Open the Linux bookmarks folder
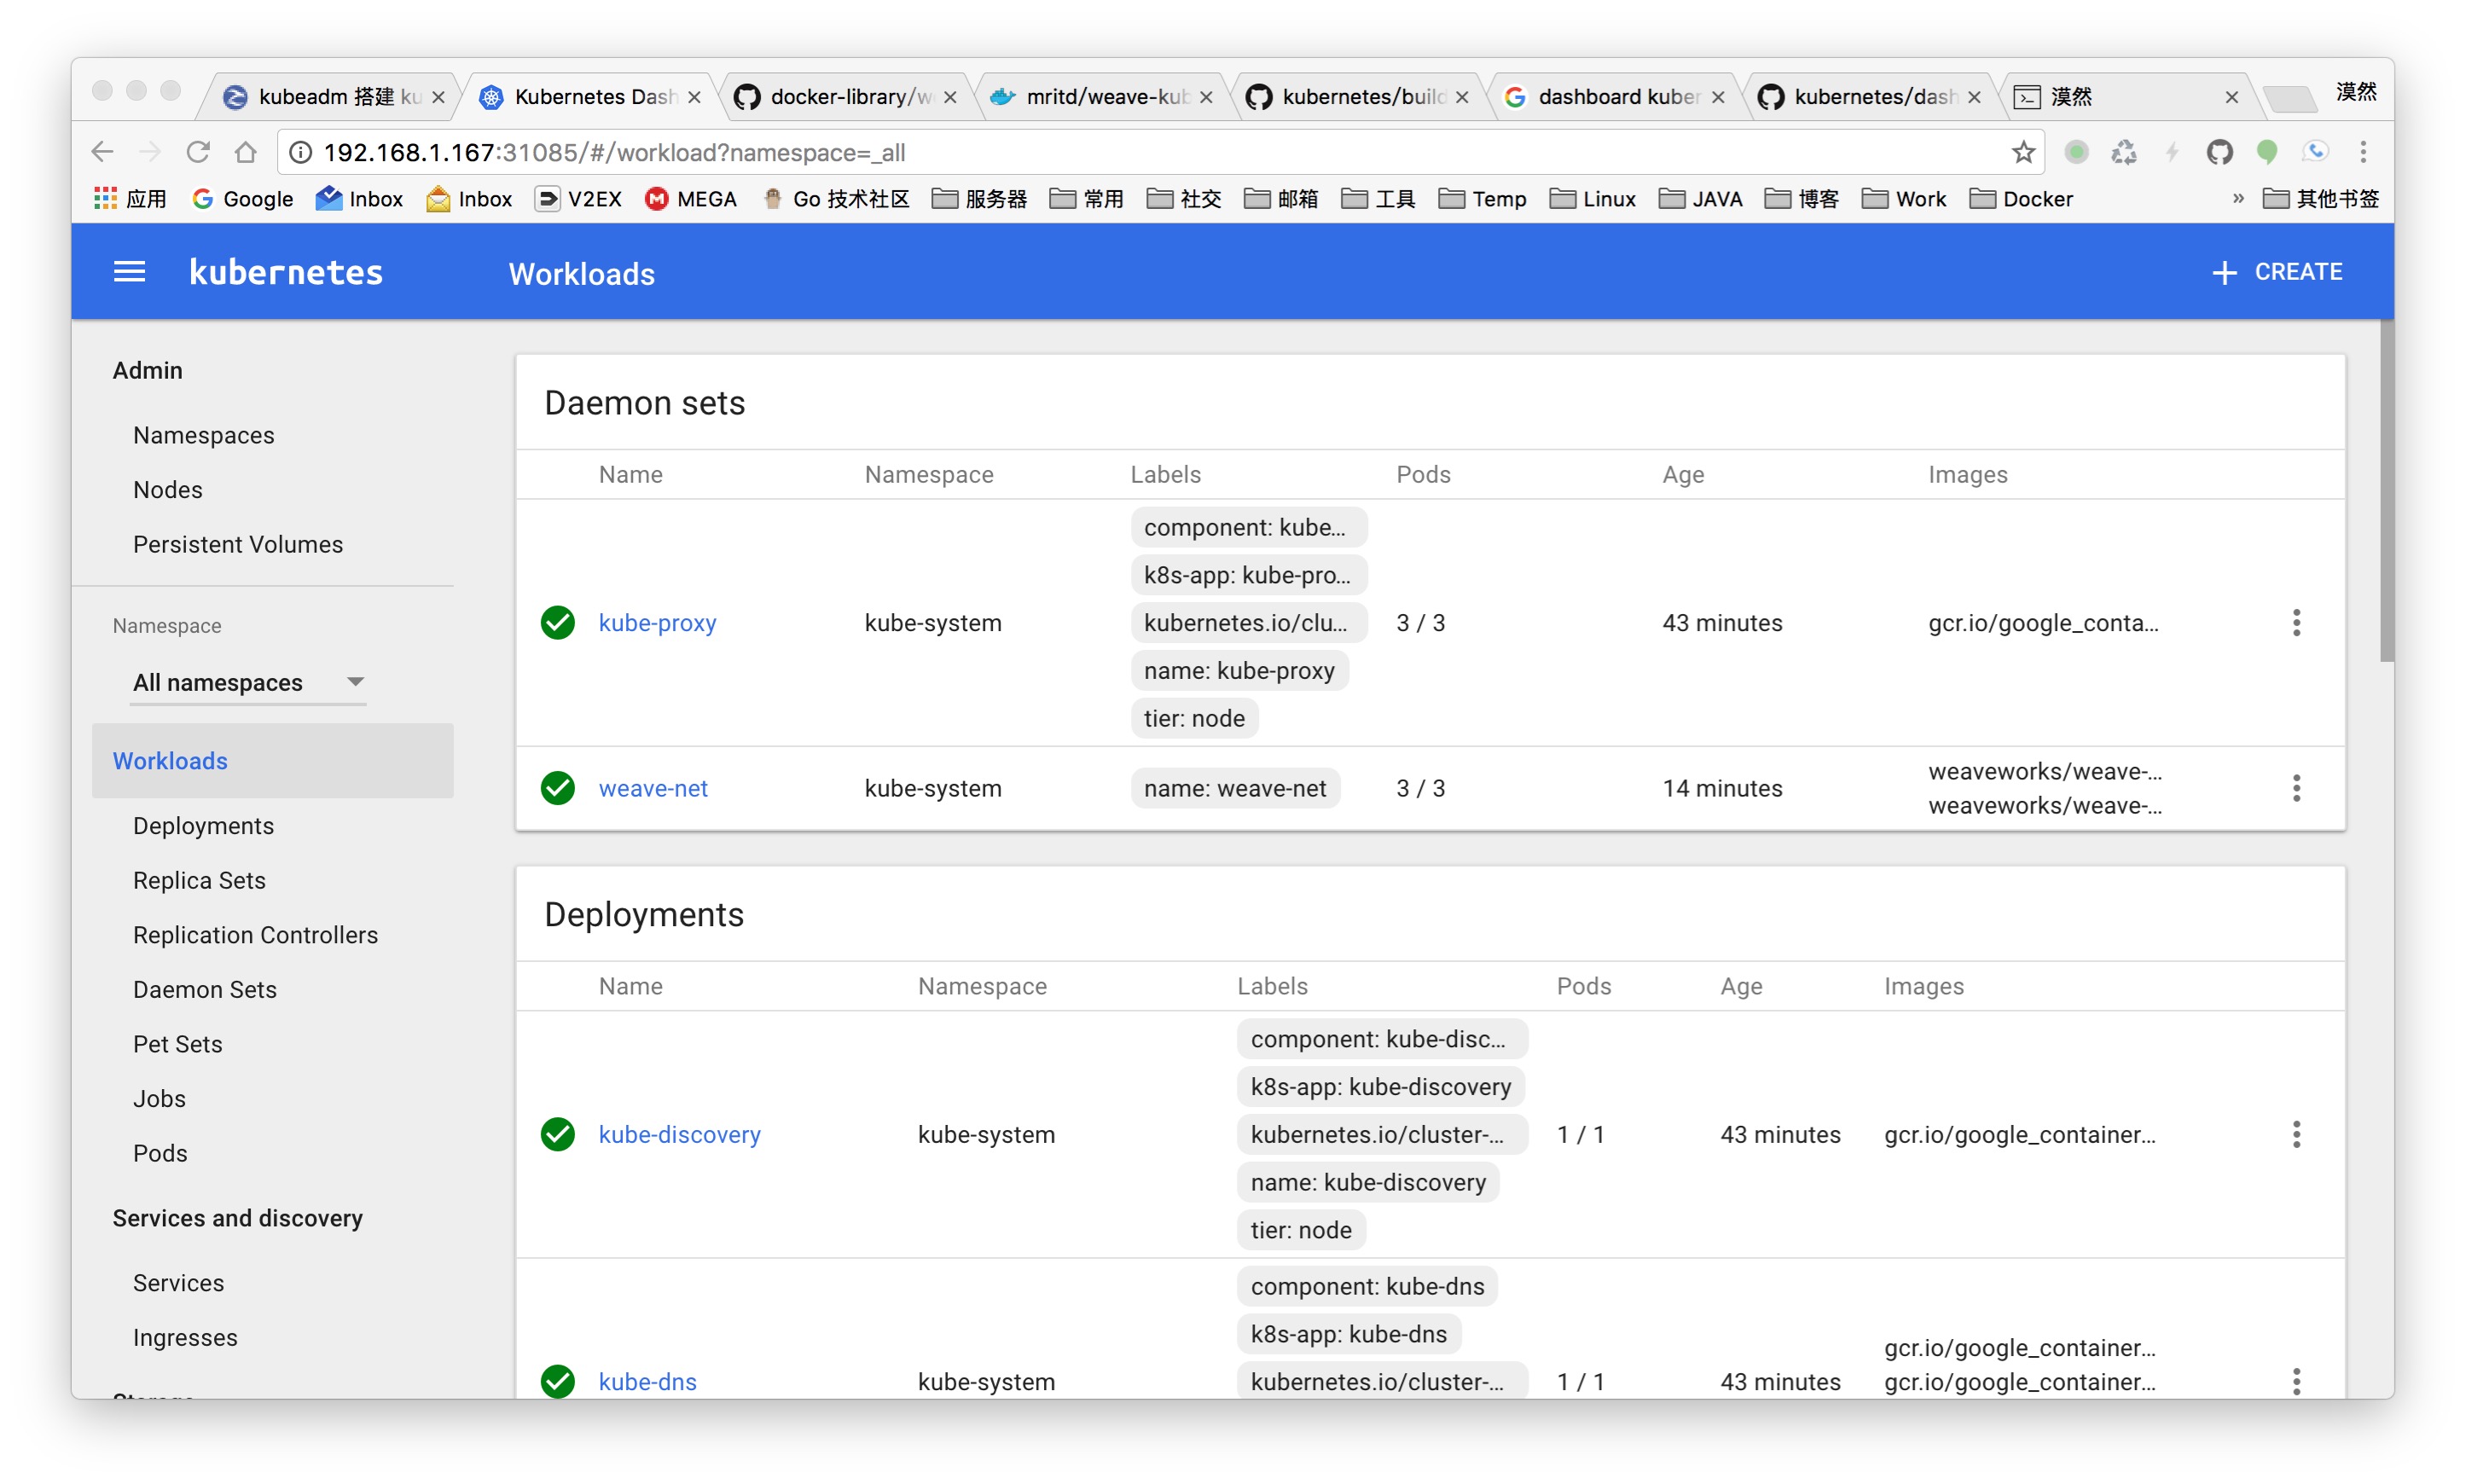This screenshot has height=1484, width=2466. 1592,199
